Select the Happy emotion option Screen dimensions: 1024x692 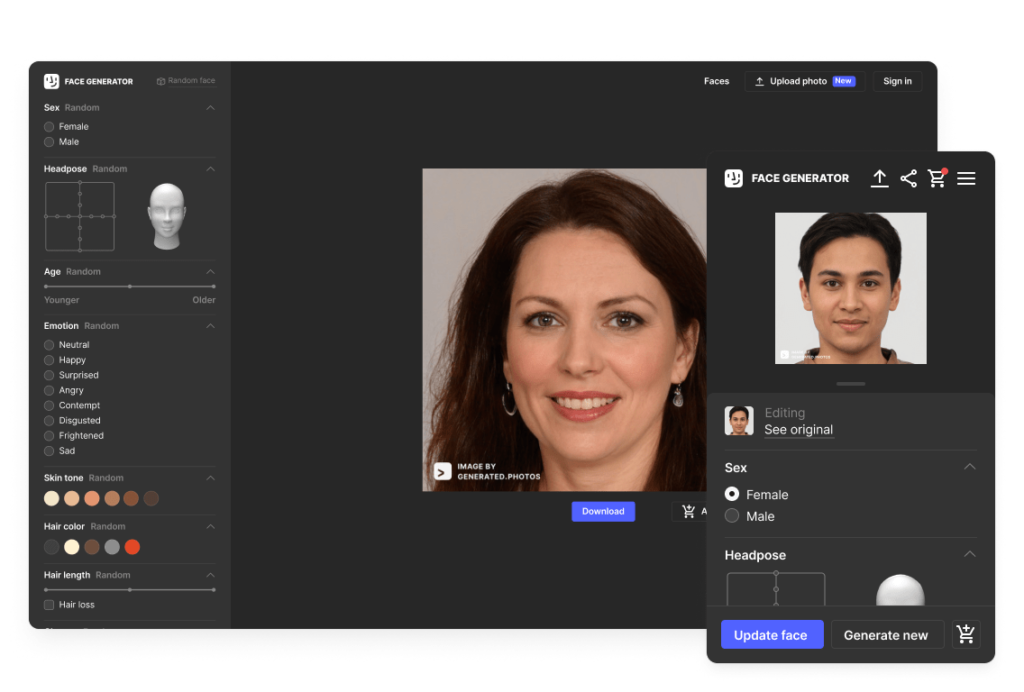(49, 359)
